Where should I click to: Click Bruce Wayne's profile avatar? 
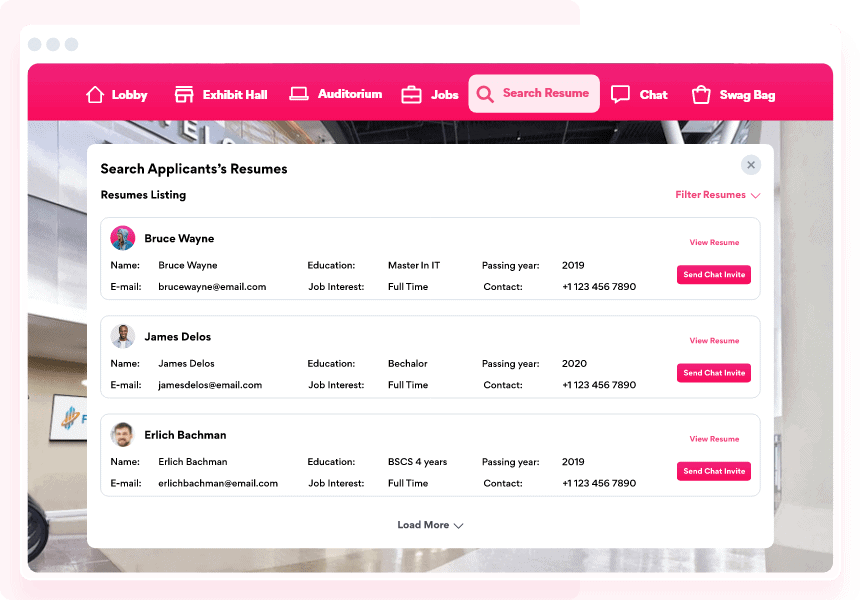pos(123,238)
